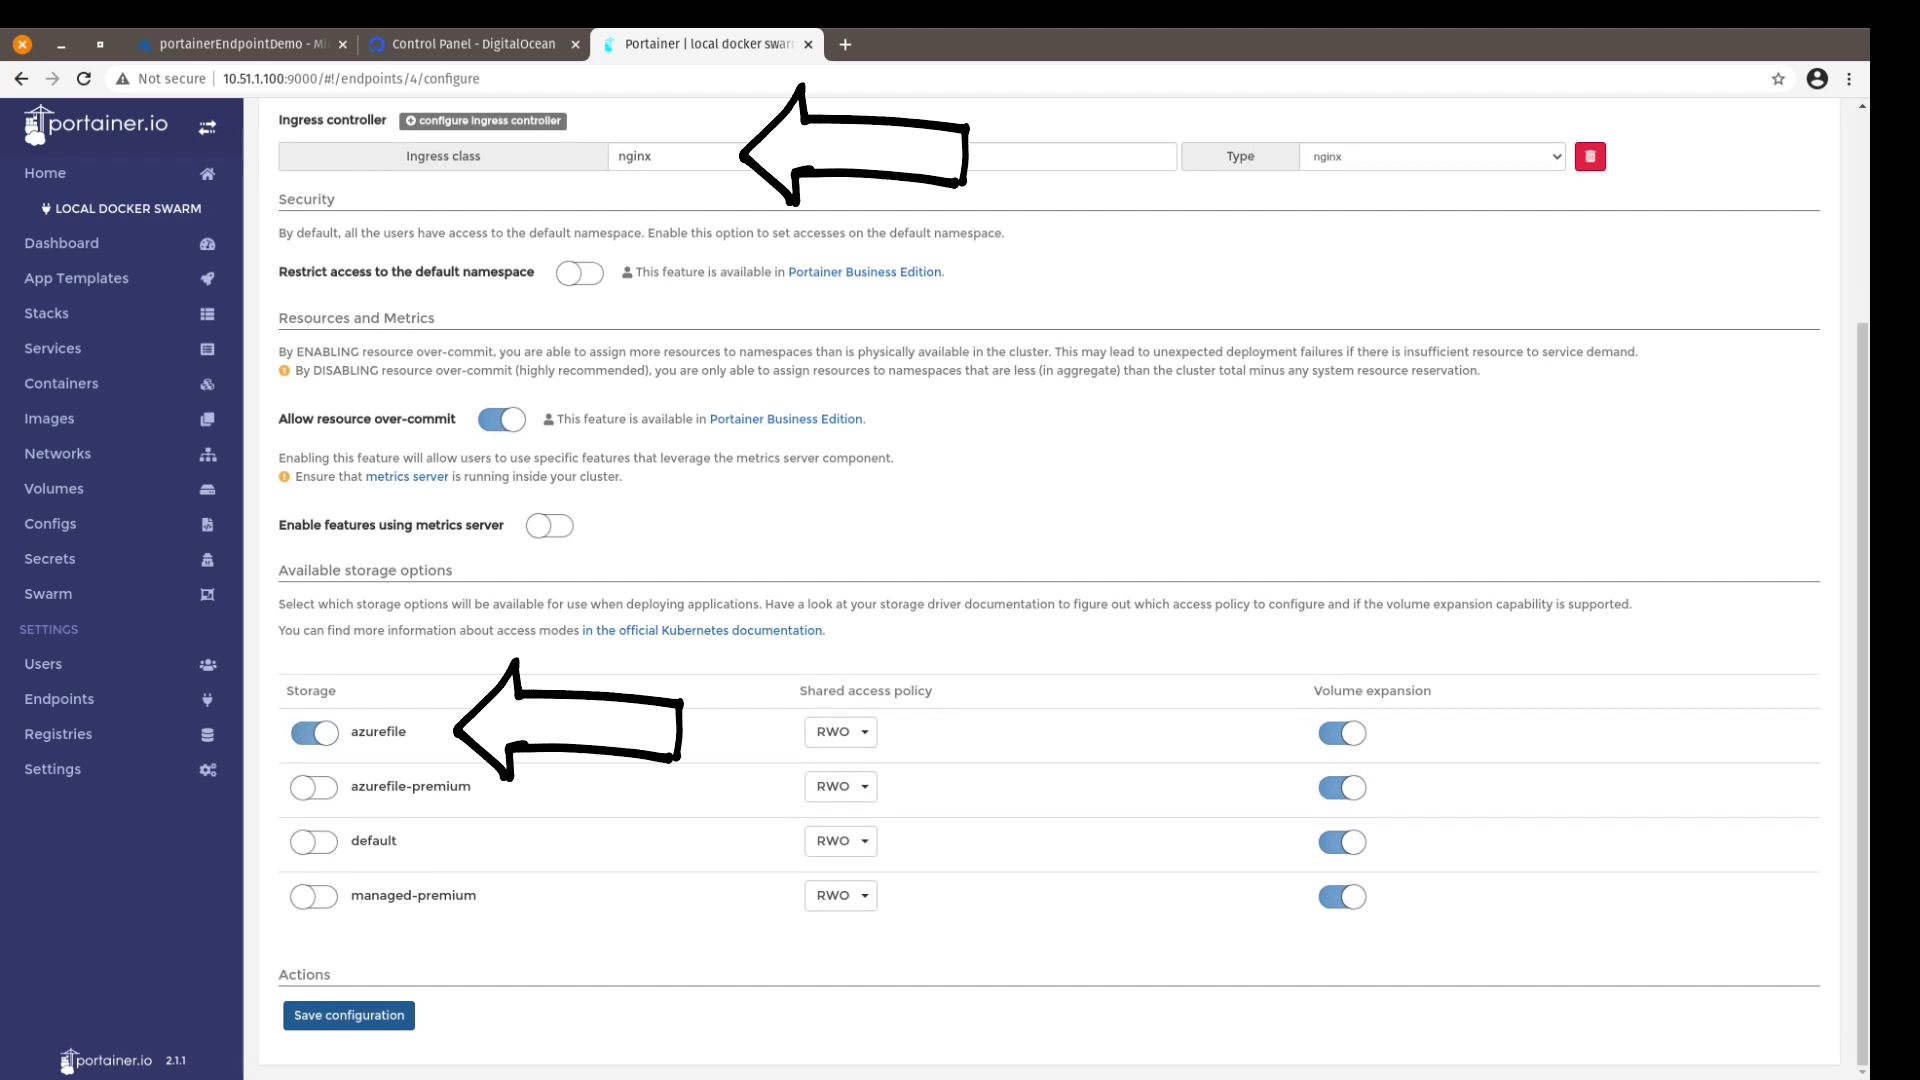Switch to portainerEndpointDemo browser tab
1920x1080 pixels.
tap(241, 44)
